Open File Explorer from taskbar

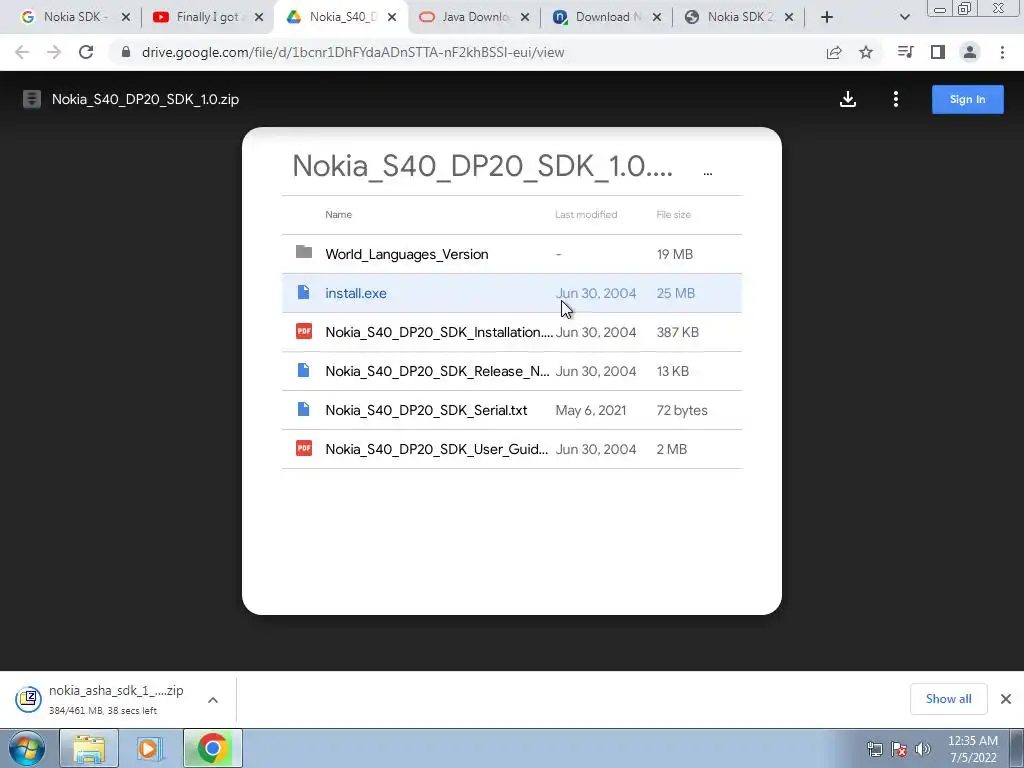(89, 748)
